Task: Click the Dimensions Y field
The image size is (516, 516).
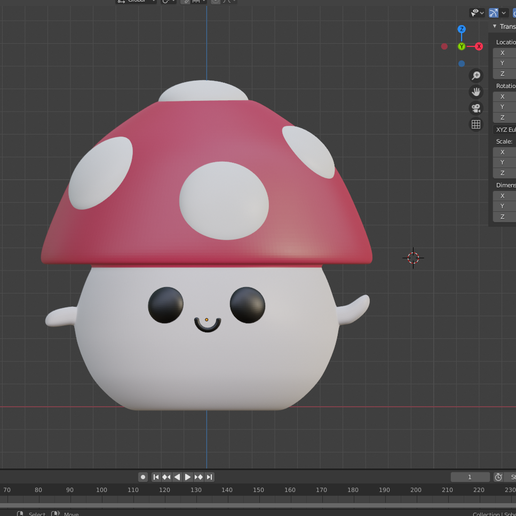Action: point(504,206)
